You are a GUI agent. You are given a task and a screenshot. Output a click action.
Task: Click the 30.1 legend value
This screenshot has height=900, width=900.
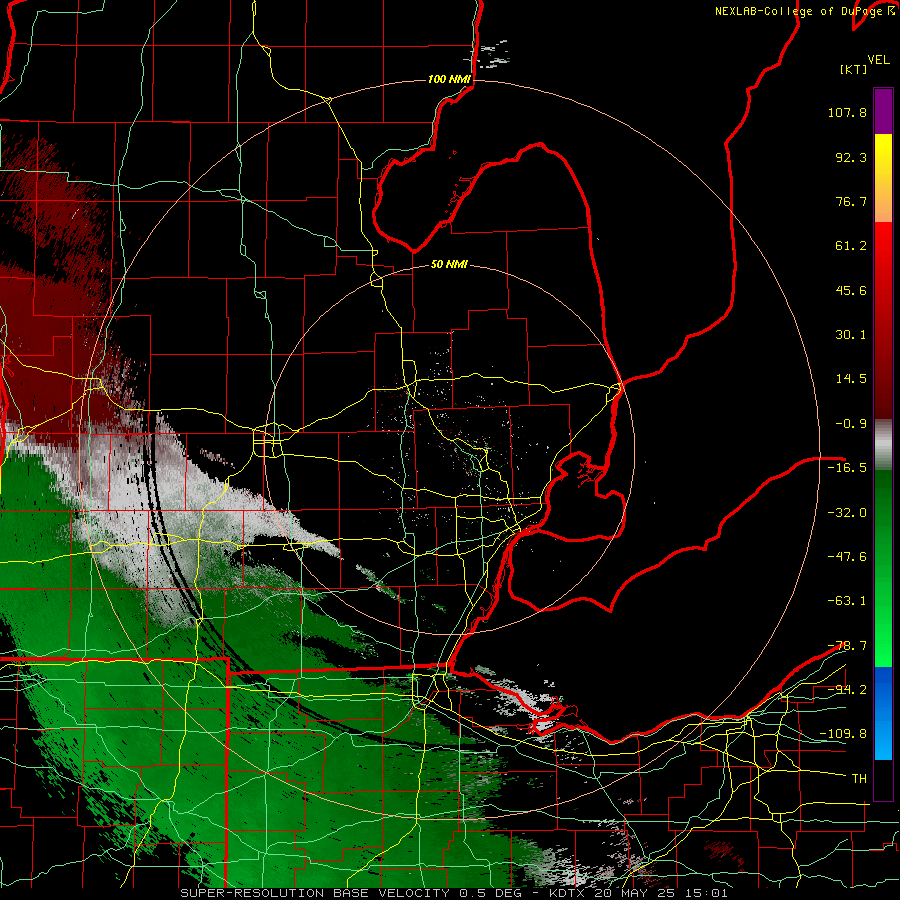851,335
